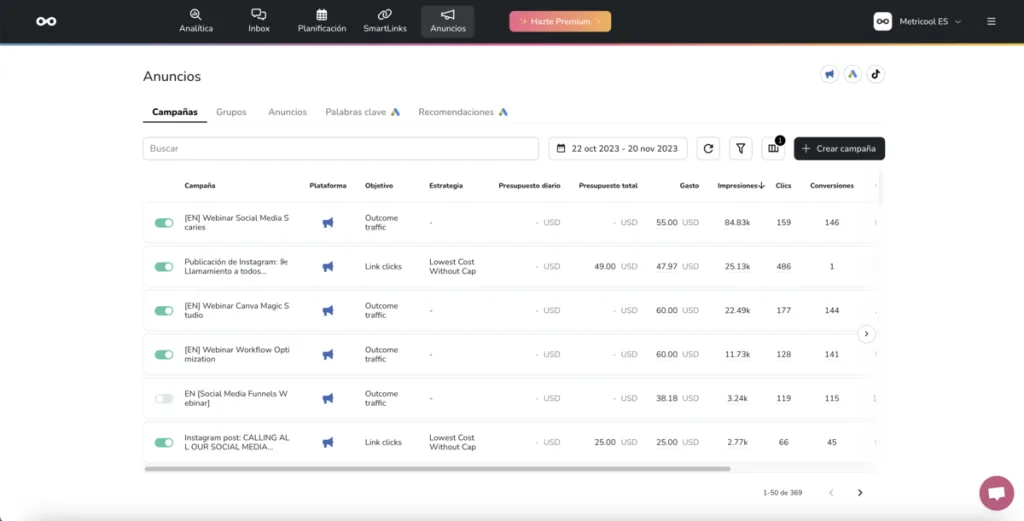Image resolution: width=1024 pixels, height=521 pixels.
Task: Click the Metricool ES account avatar
Action: 882,22
